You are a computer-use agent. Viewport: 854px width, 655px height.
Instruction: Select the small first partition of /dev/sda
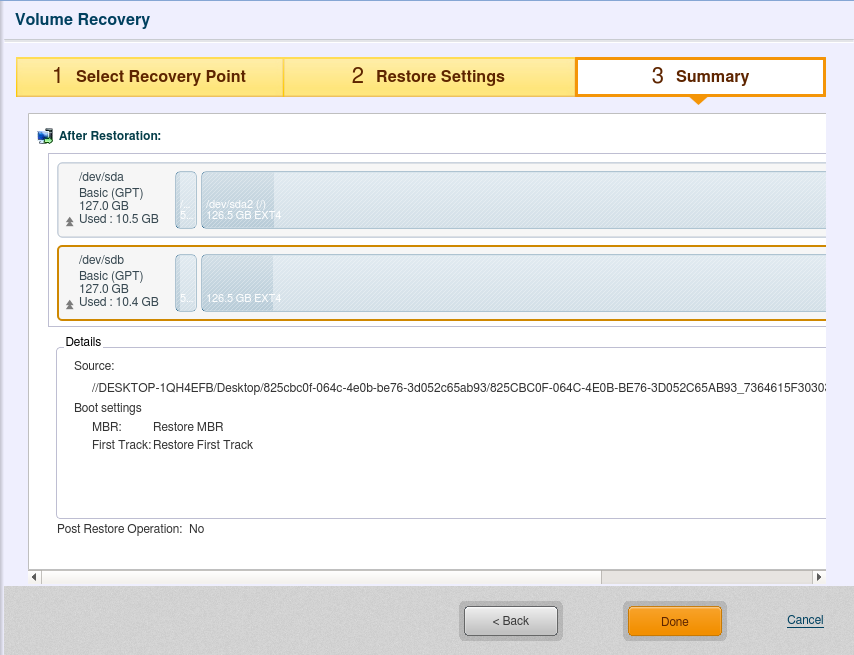point(186,200)
